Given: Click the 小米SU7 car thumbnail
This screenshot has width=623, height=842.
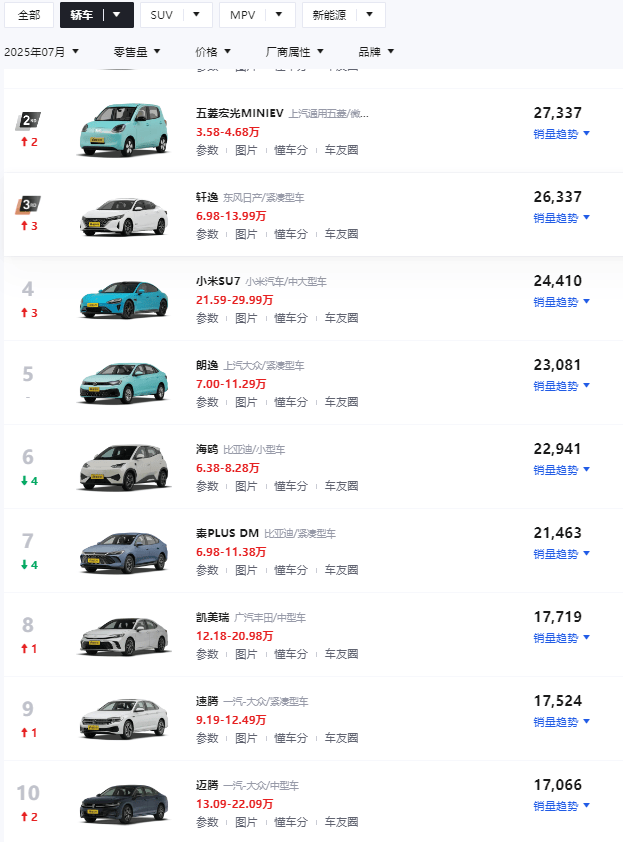Looking at the screenshot, I should (124, 300).
